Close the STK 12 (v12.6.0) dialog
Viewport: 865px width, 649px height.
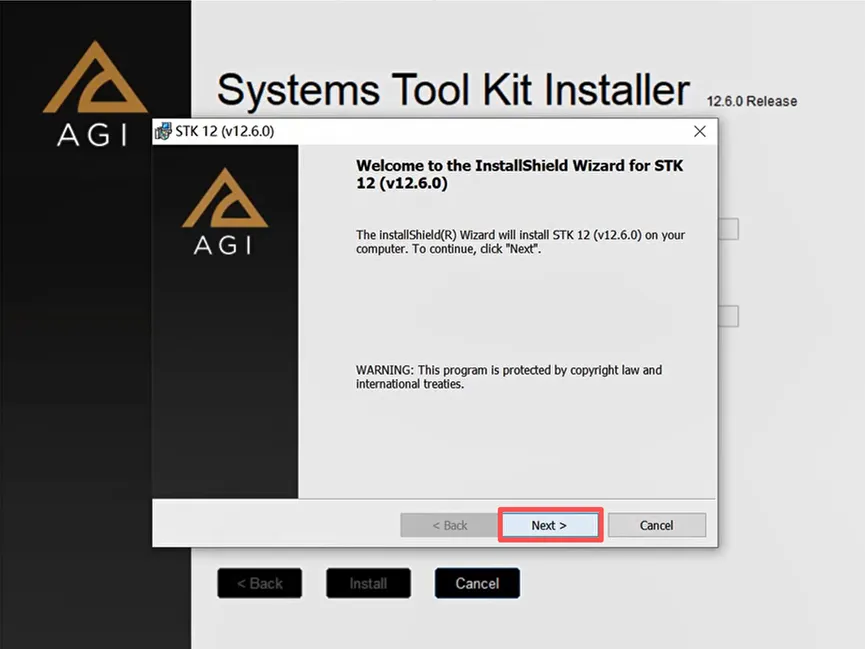pos(700,131)
